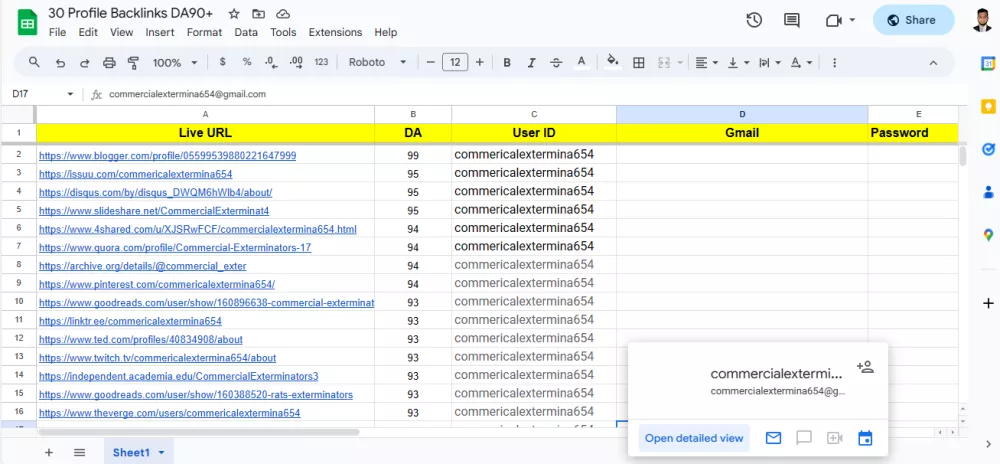Open Google Maps in side panel
The width and height of the screenshot is (1000, 464).
pos(988,235)
